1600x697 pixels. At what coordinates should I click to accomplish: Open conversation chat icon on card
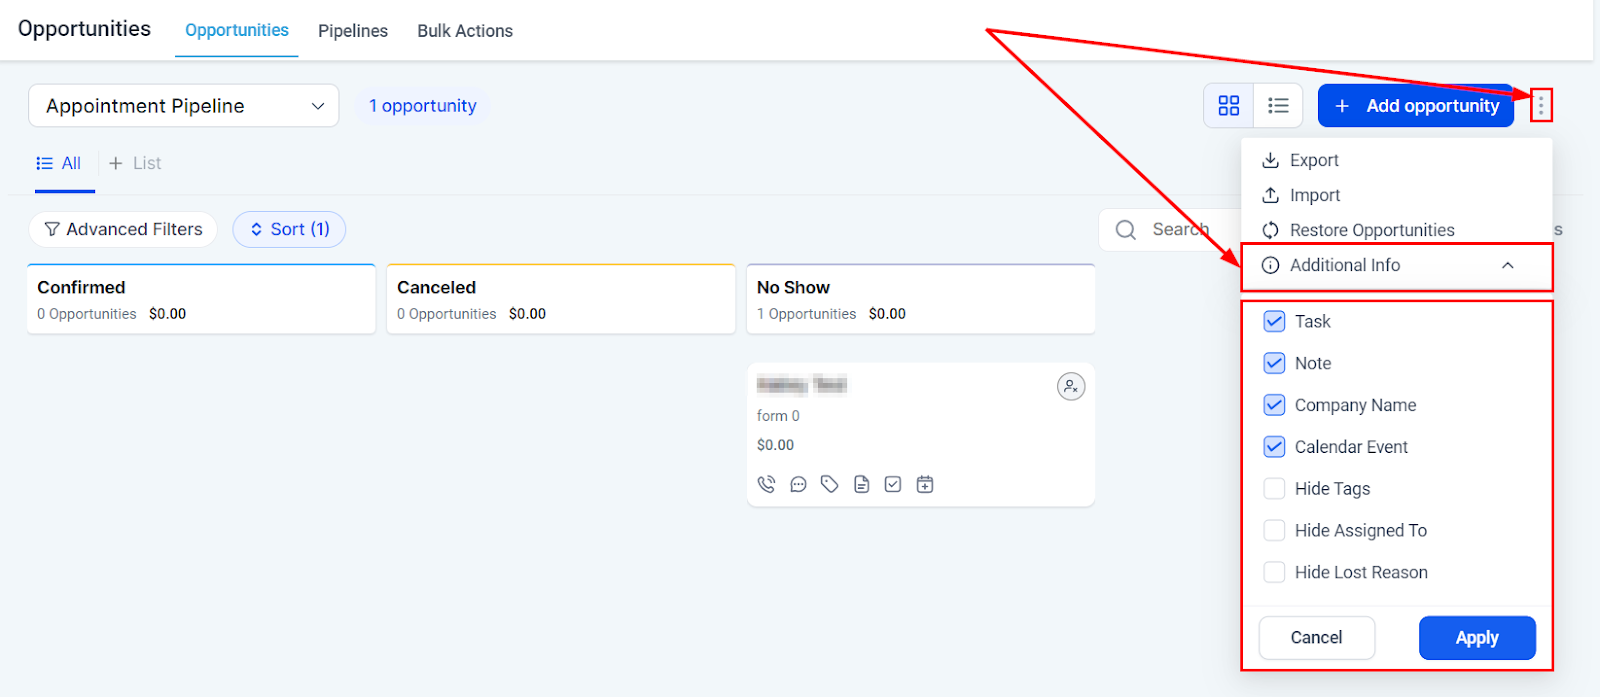tap(798, 484)
